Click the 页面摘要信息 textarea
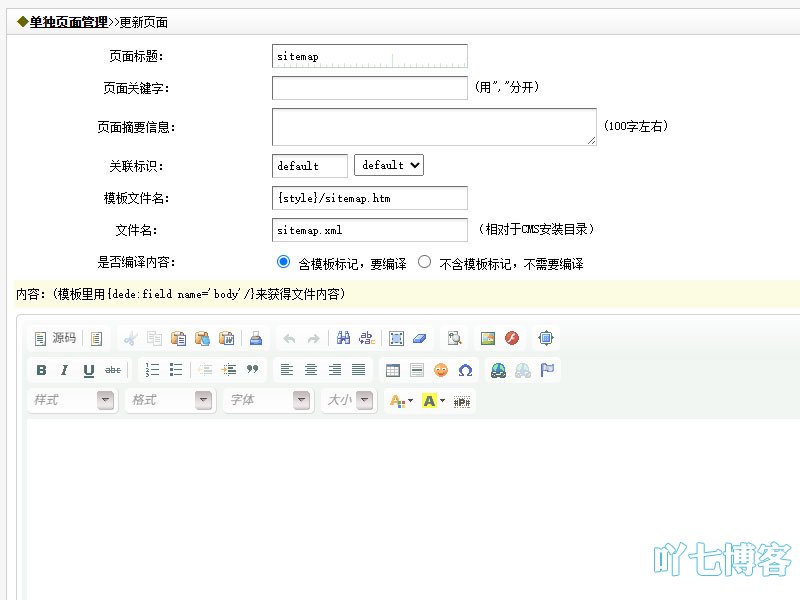 (x=434, y=127)
